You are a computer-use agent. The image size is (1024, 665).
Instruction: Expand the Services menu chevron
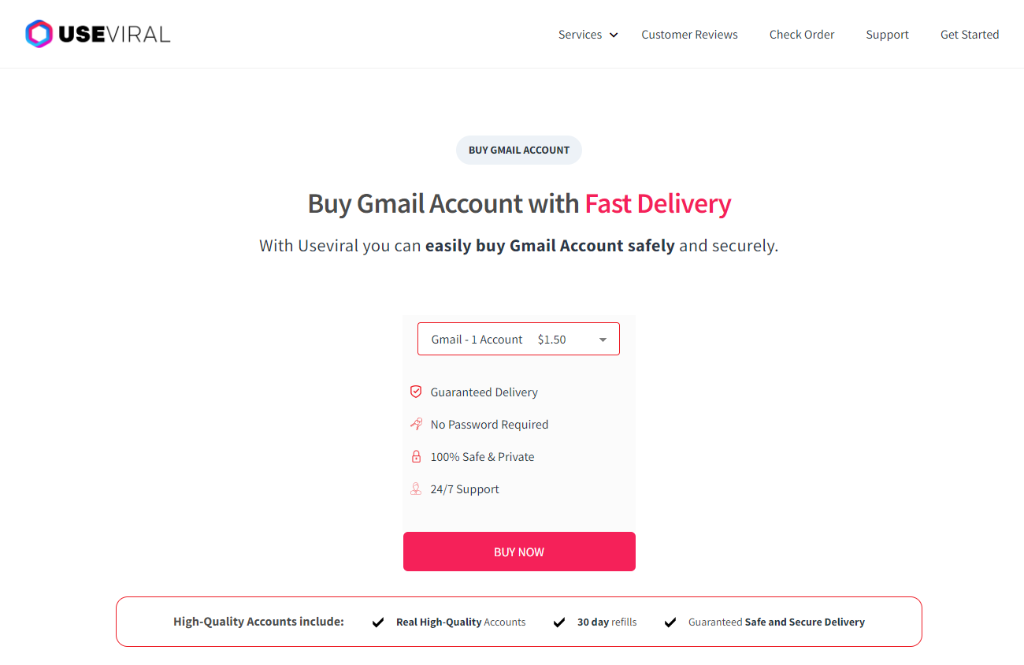(614, 35)
